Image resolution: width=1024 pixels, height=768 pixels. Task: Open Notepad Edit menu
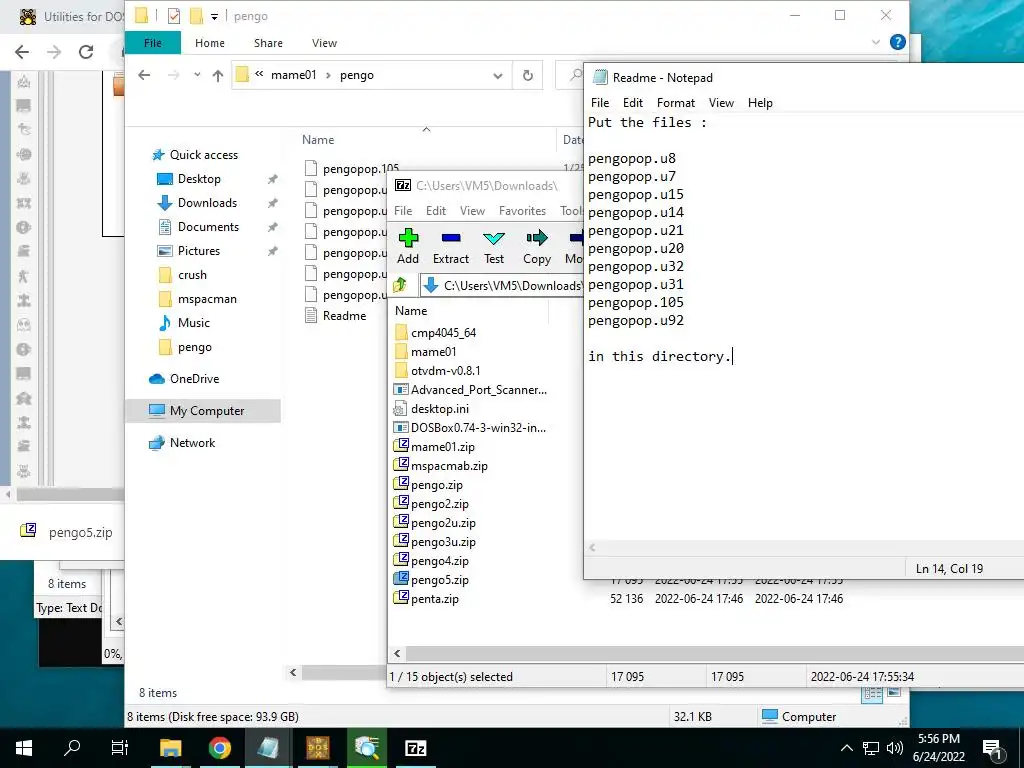click(632, 103)
